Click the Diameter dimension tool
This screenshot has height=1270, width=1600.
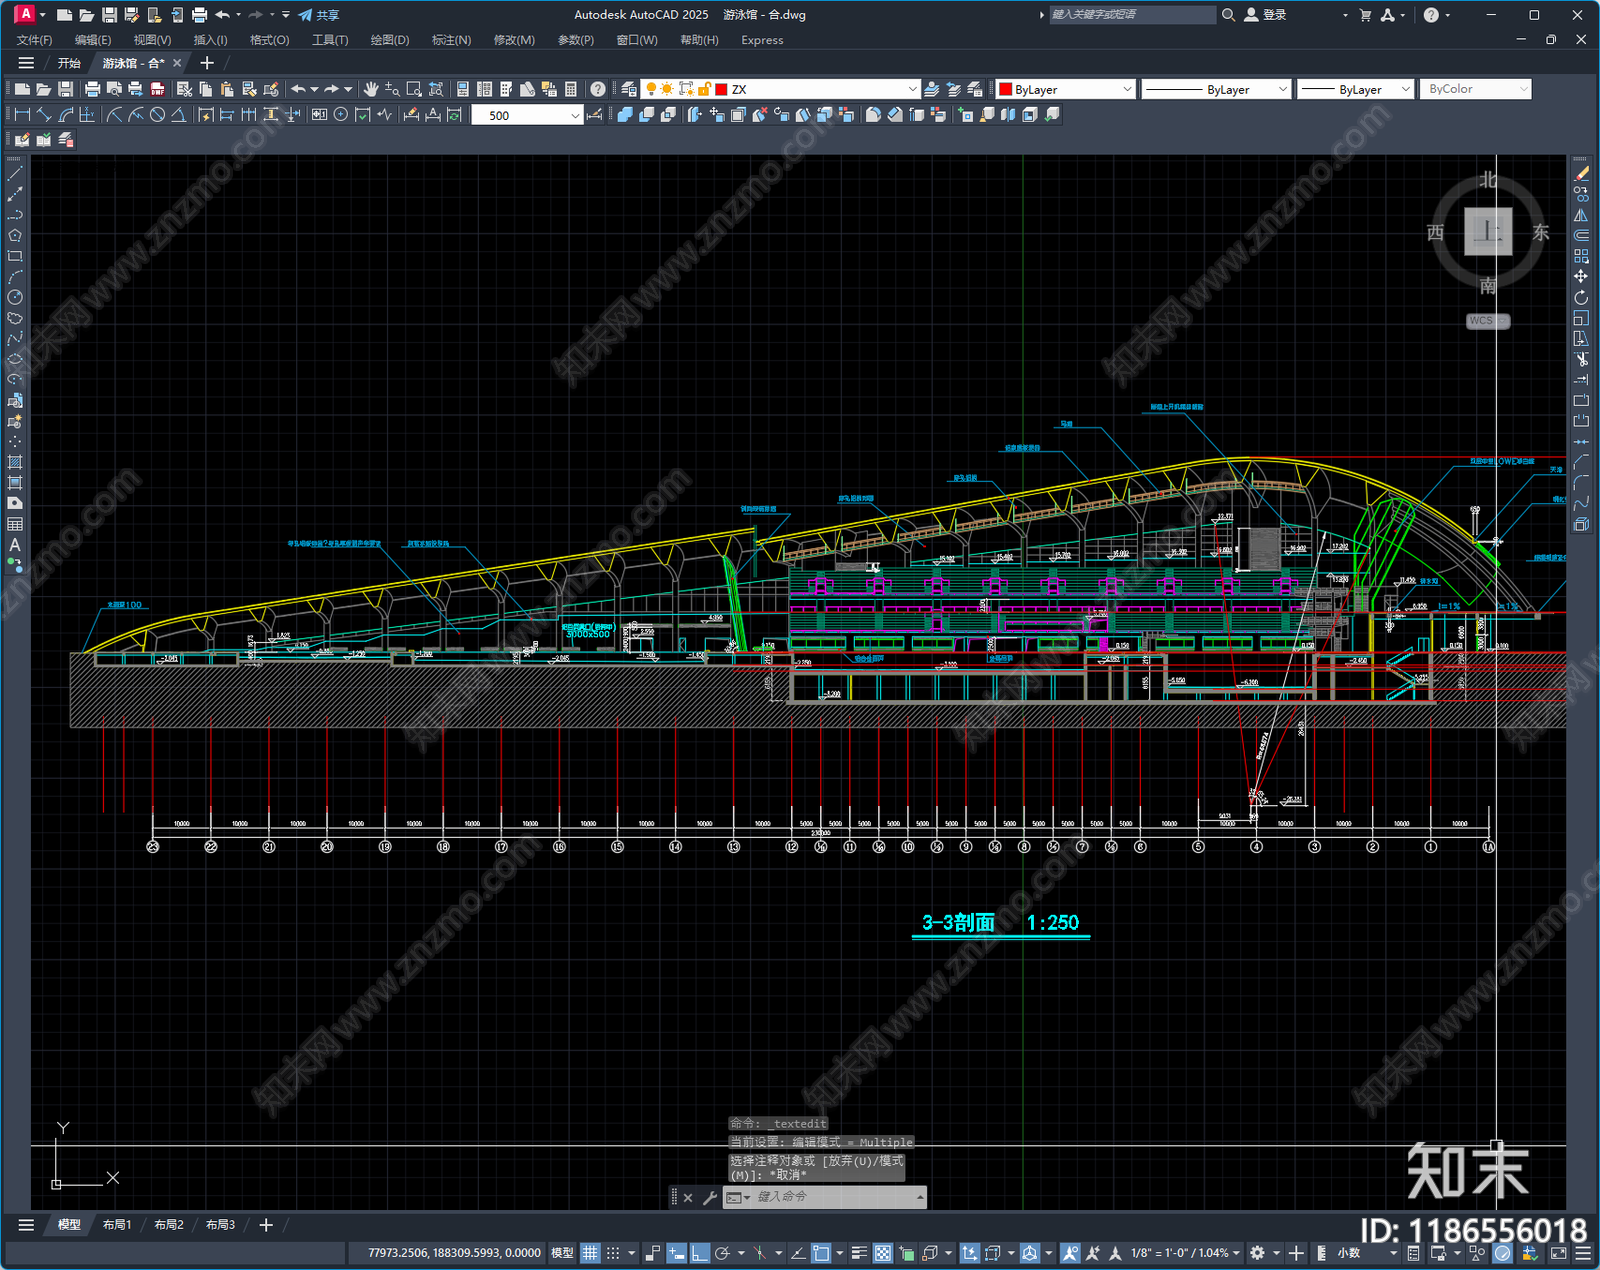(x=157, y=115)
